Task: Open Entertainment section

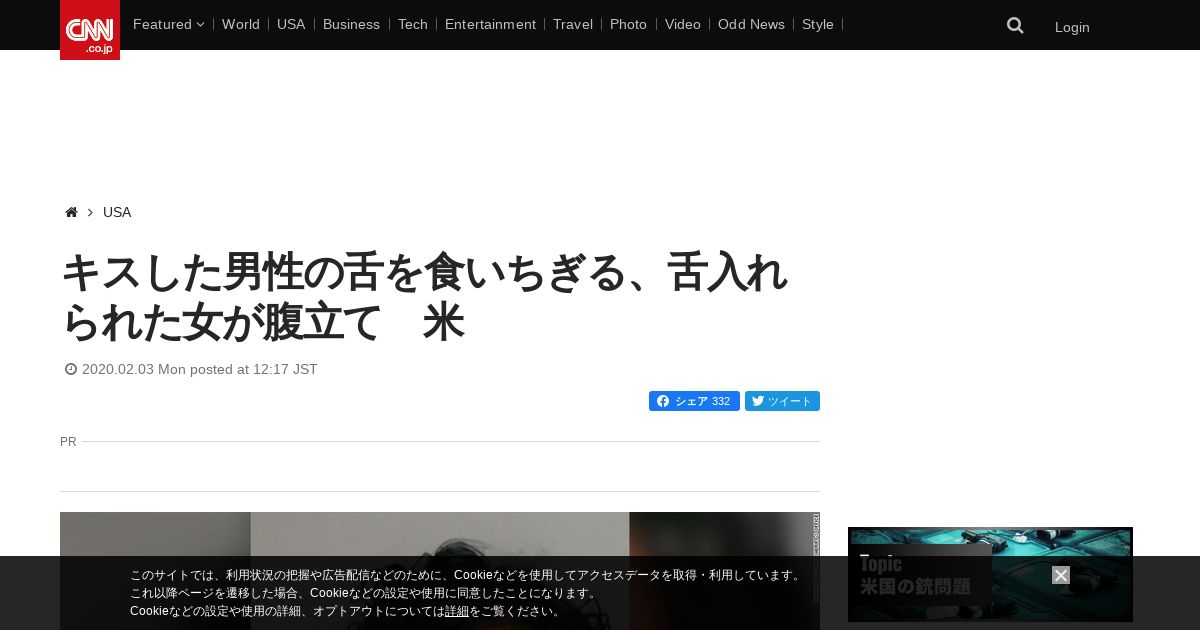Action: pos(490,24)
